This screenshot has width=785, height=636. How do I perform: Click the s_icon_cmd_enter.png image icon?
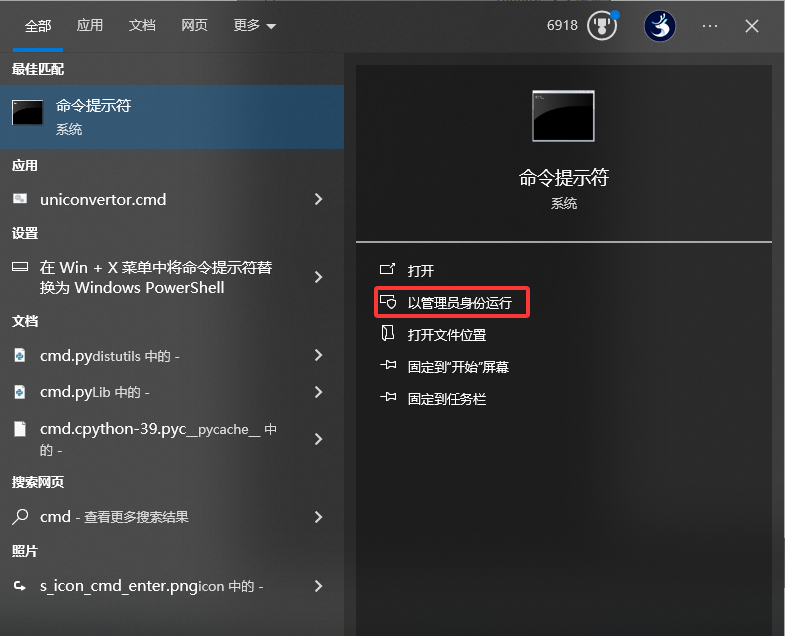(x=20, y=585)
